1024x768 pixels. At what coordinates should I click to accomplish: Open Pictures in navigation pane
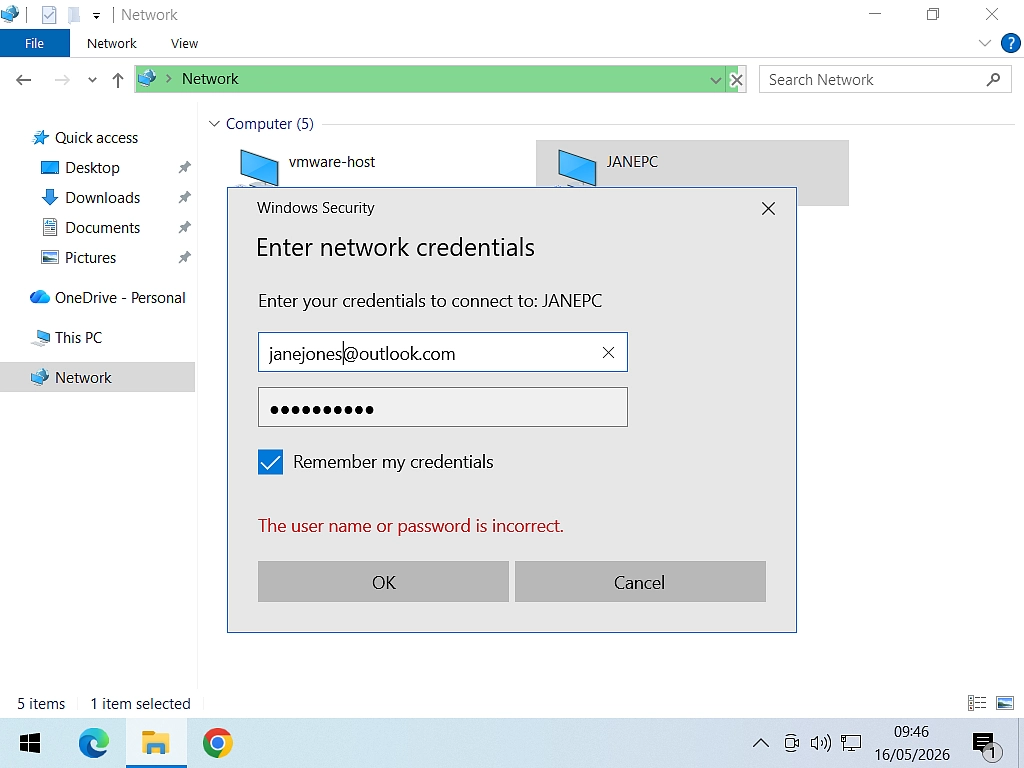[x=90, y=258]
